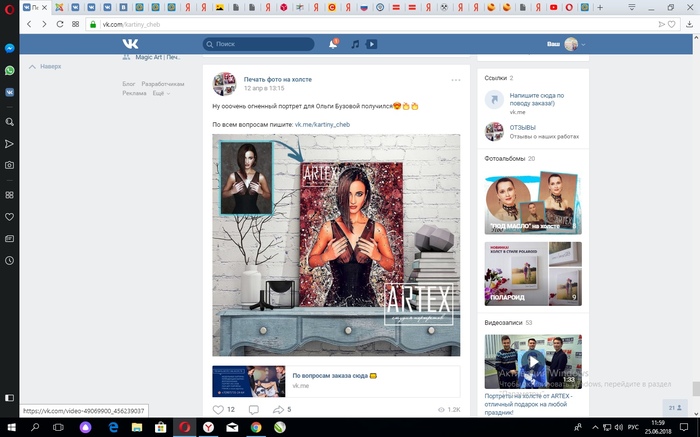Click the VK video icon in header

(371, 44)
